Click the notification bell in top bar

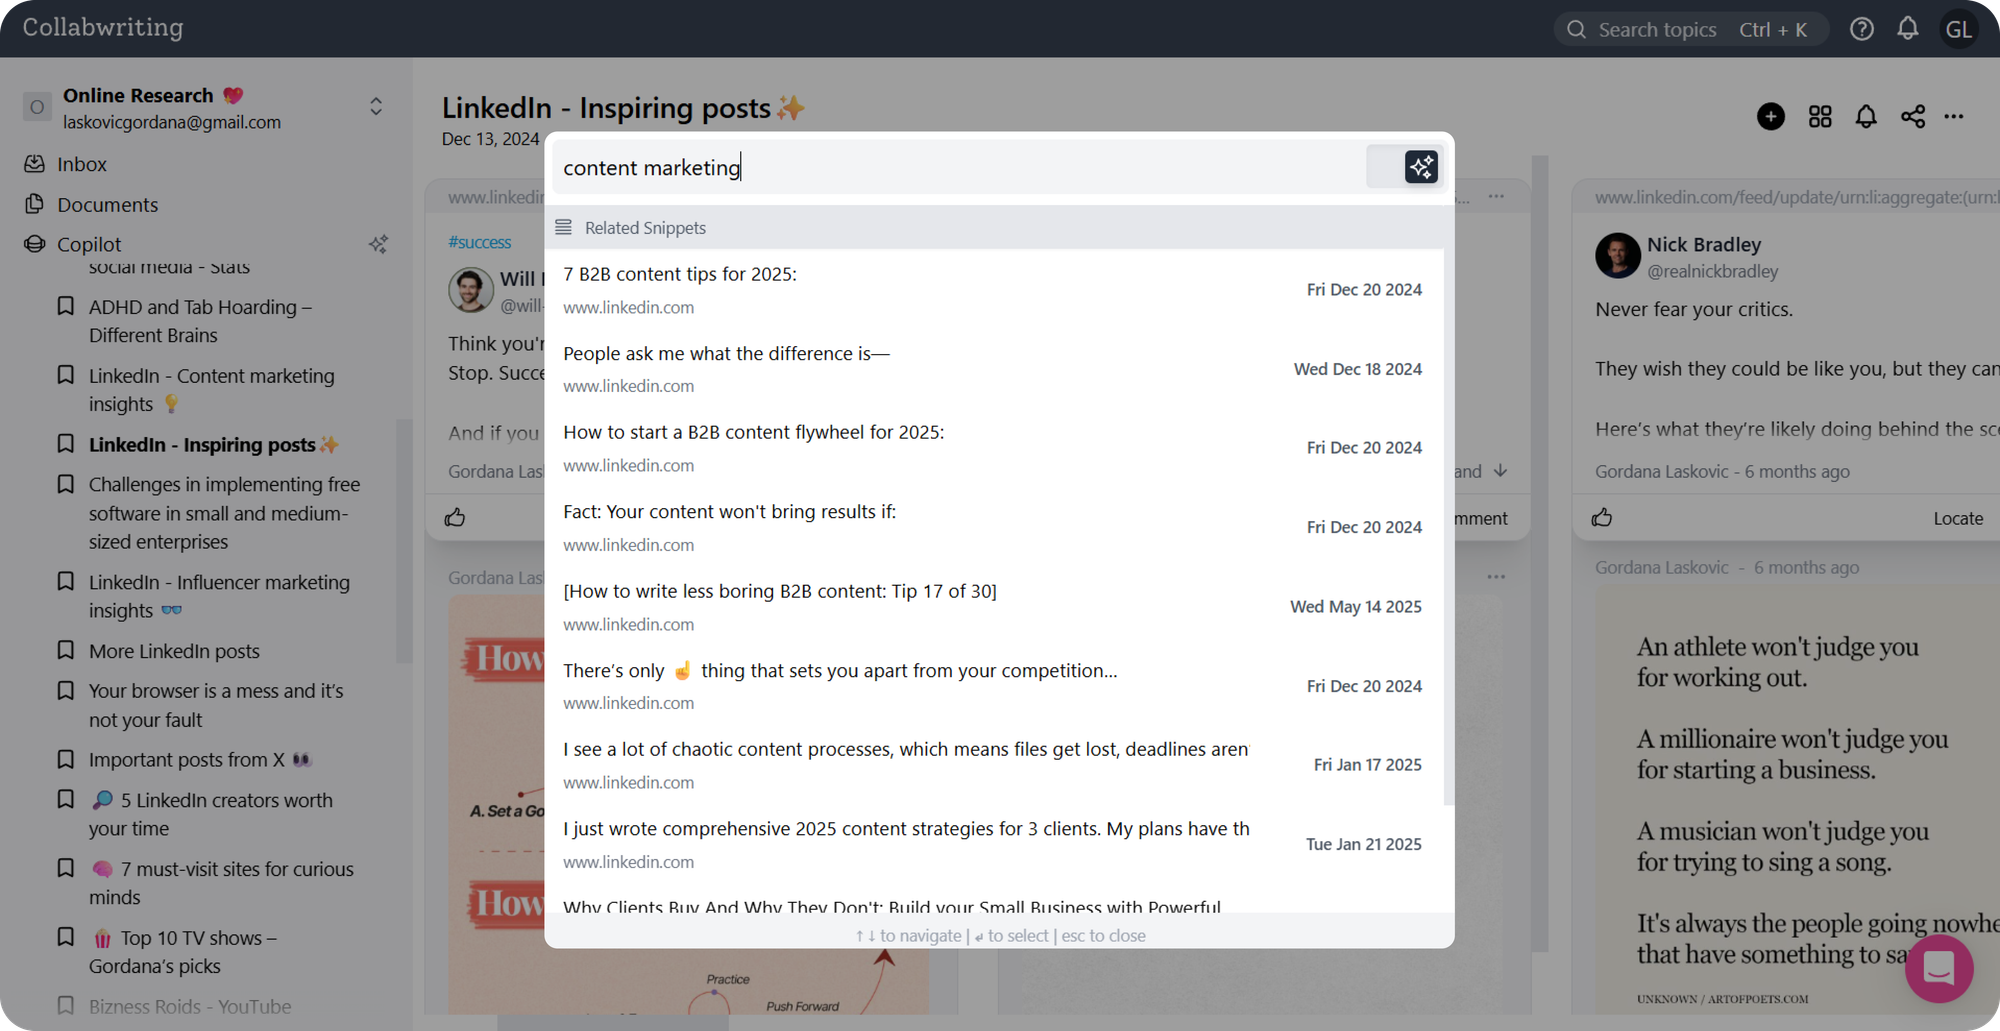(x=1907, y=29)
